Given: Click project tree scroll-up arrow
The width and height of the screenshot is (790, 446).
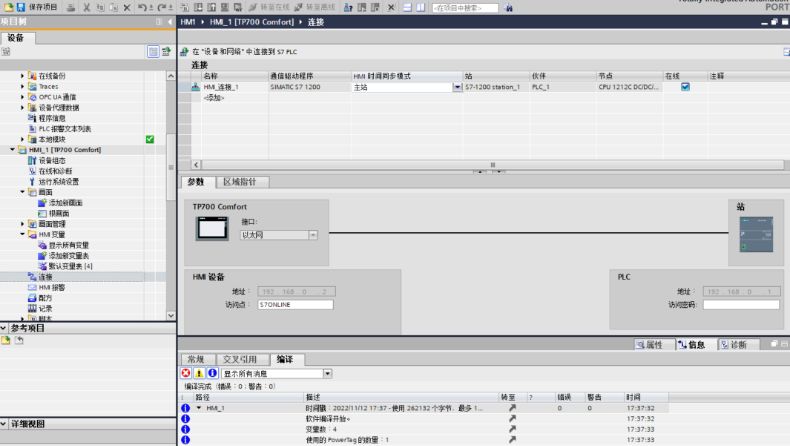Looking at the screenshot, I should pos(171,76).
